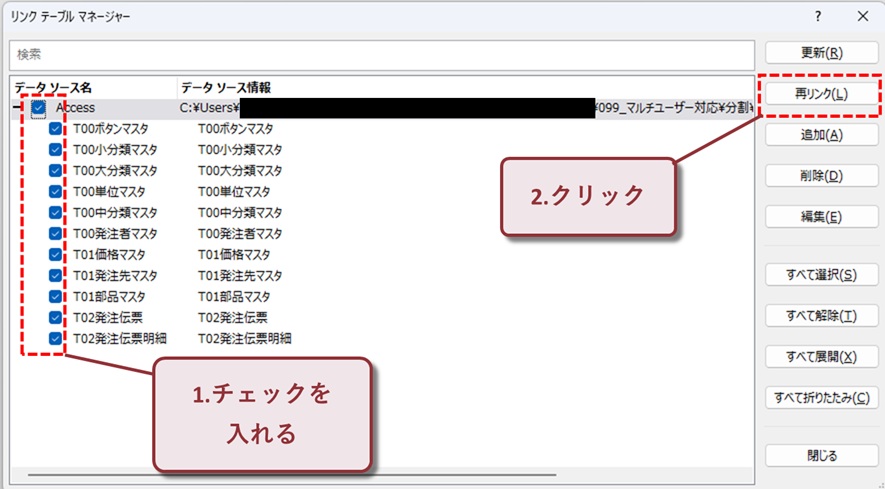Click the すべて選択(S) button
The image size is (885, 489).
click(x=821, y=275)
